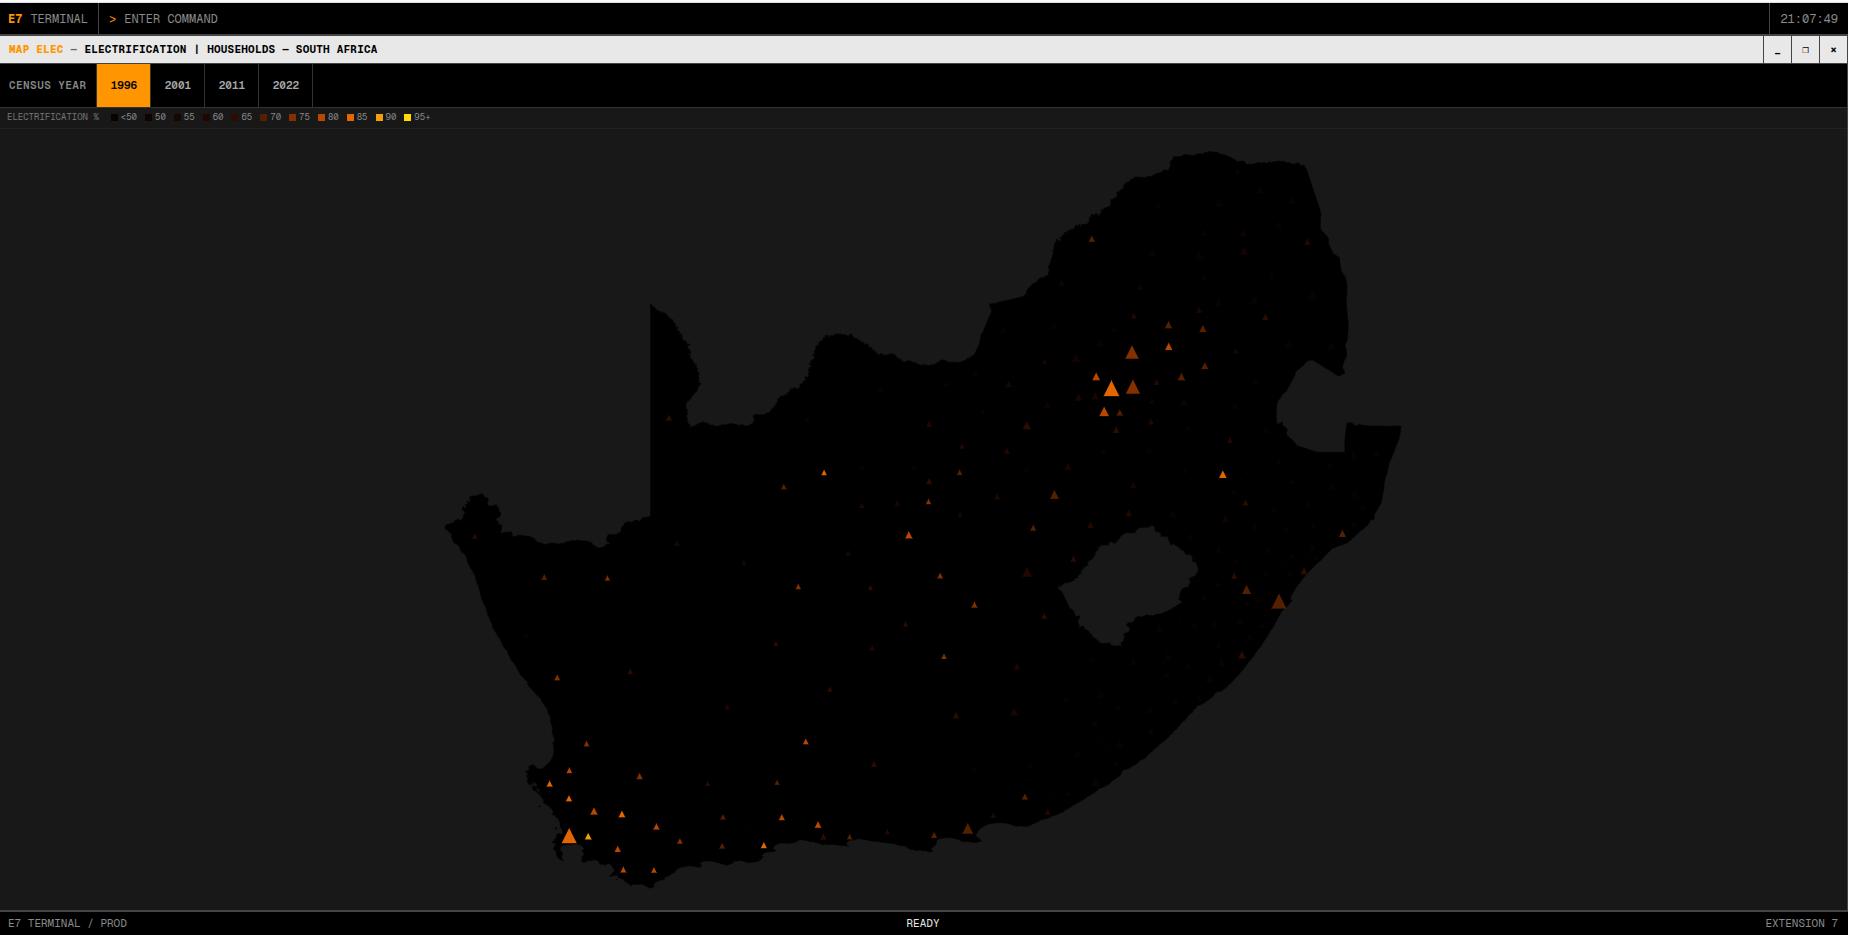Close the MAP ELEC window

(x=1833, y=50)
